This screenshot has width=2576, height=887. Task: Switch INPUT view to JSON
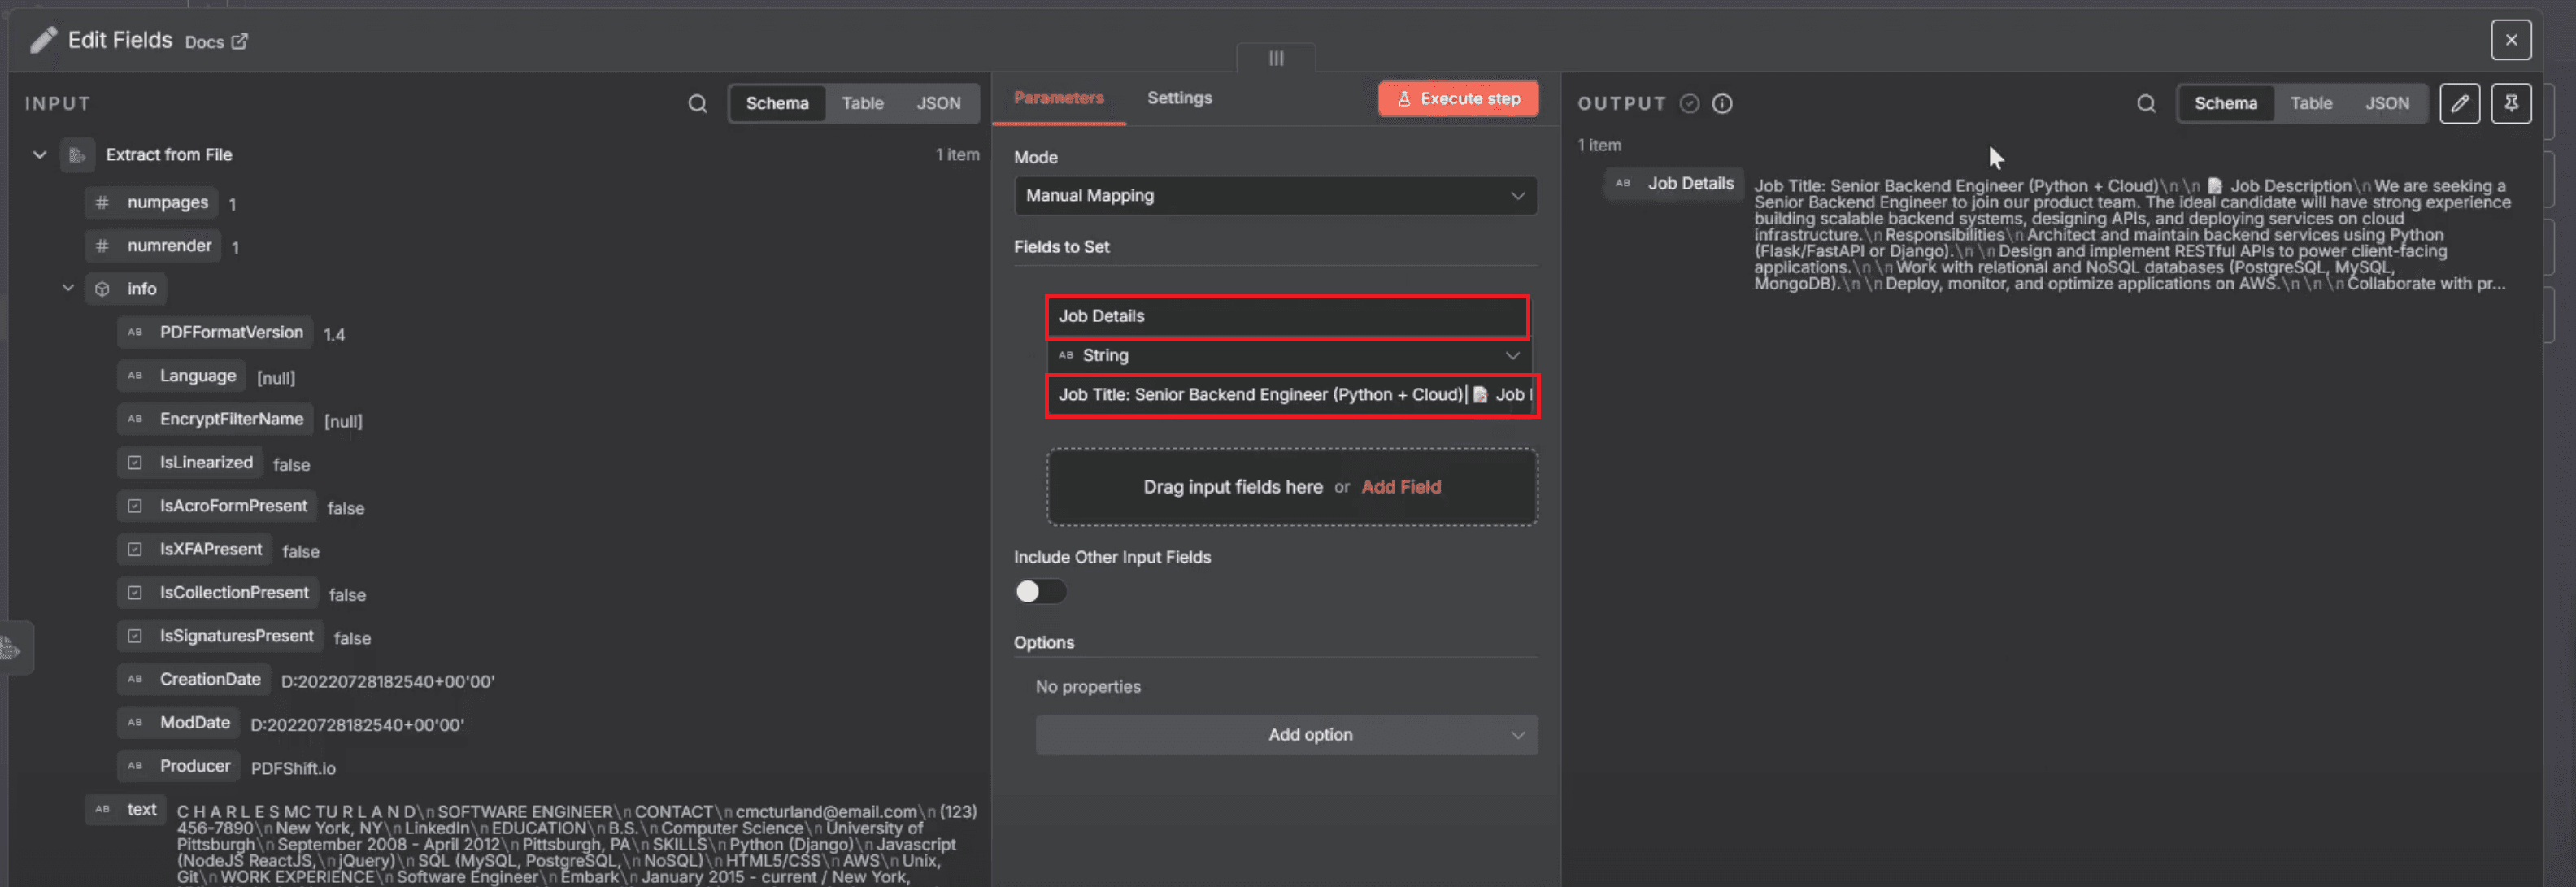tap(938, 103)
